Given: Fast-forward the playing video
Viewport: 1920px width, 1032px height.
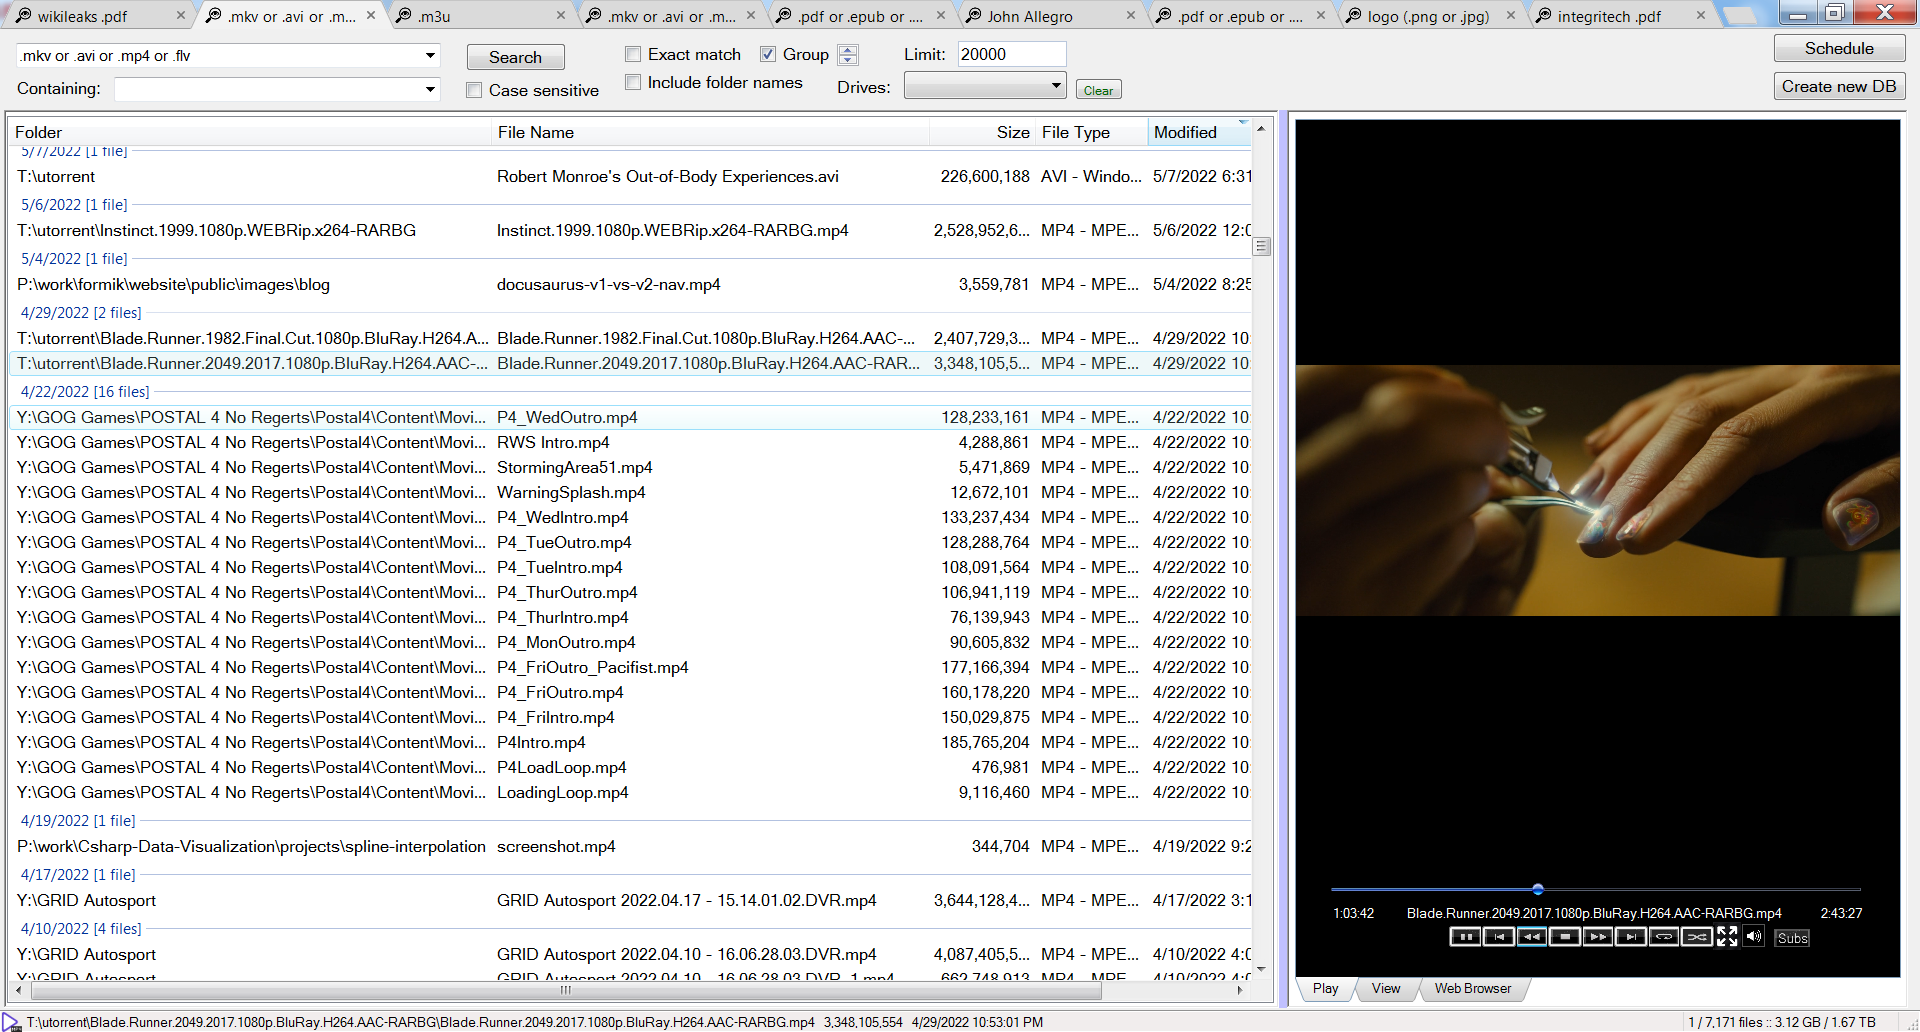Looking at the screenshot, I should pos(1598,937).
